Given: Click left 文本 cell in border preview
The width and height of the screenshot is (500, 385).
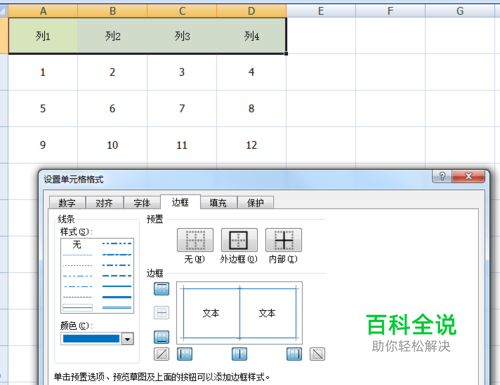Looking at the screenshot, I should point(211,313).
